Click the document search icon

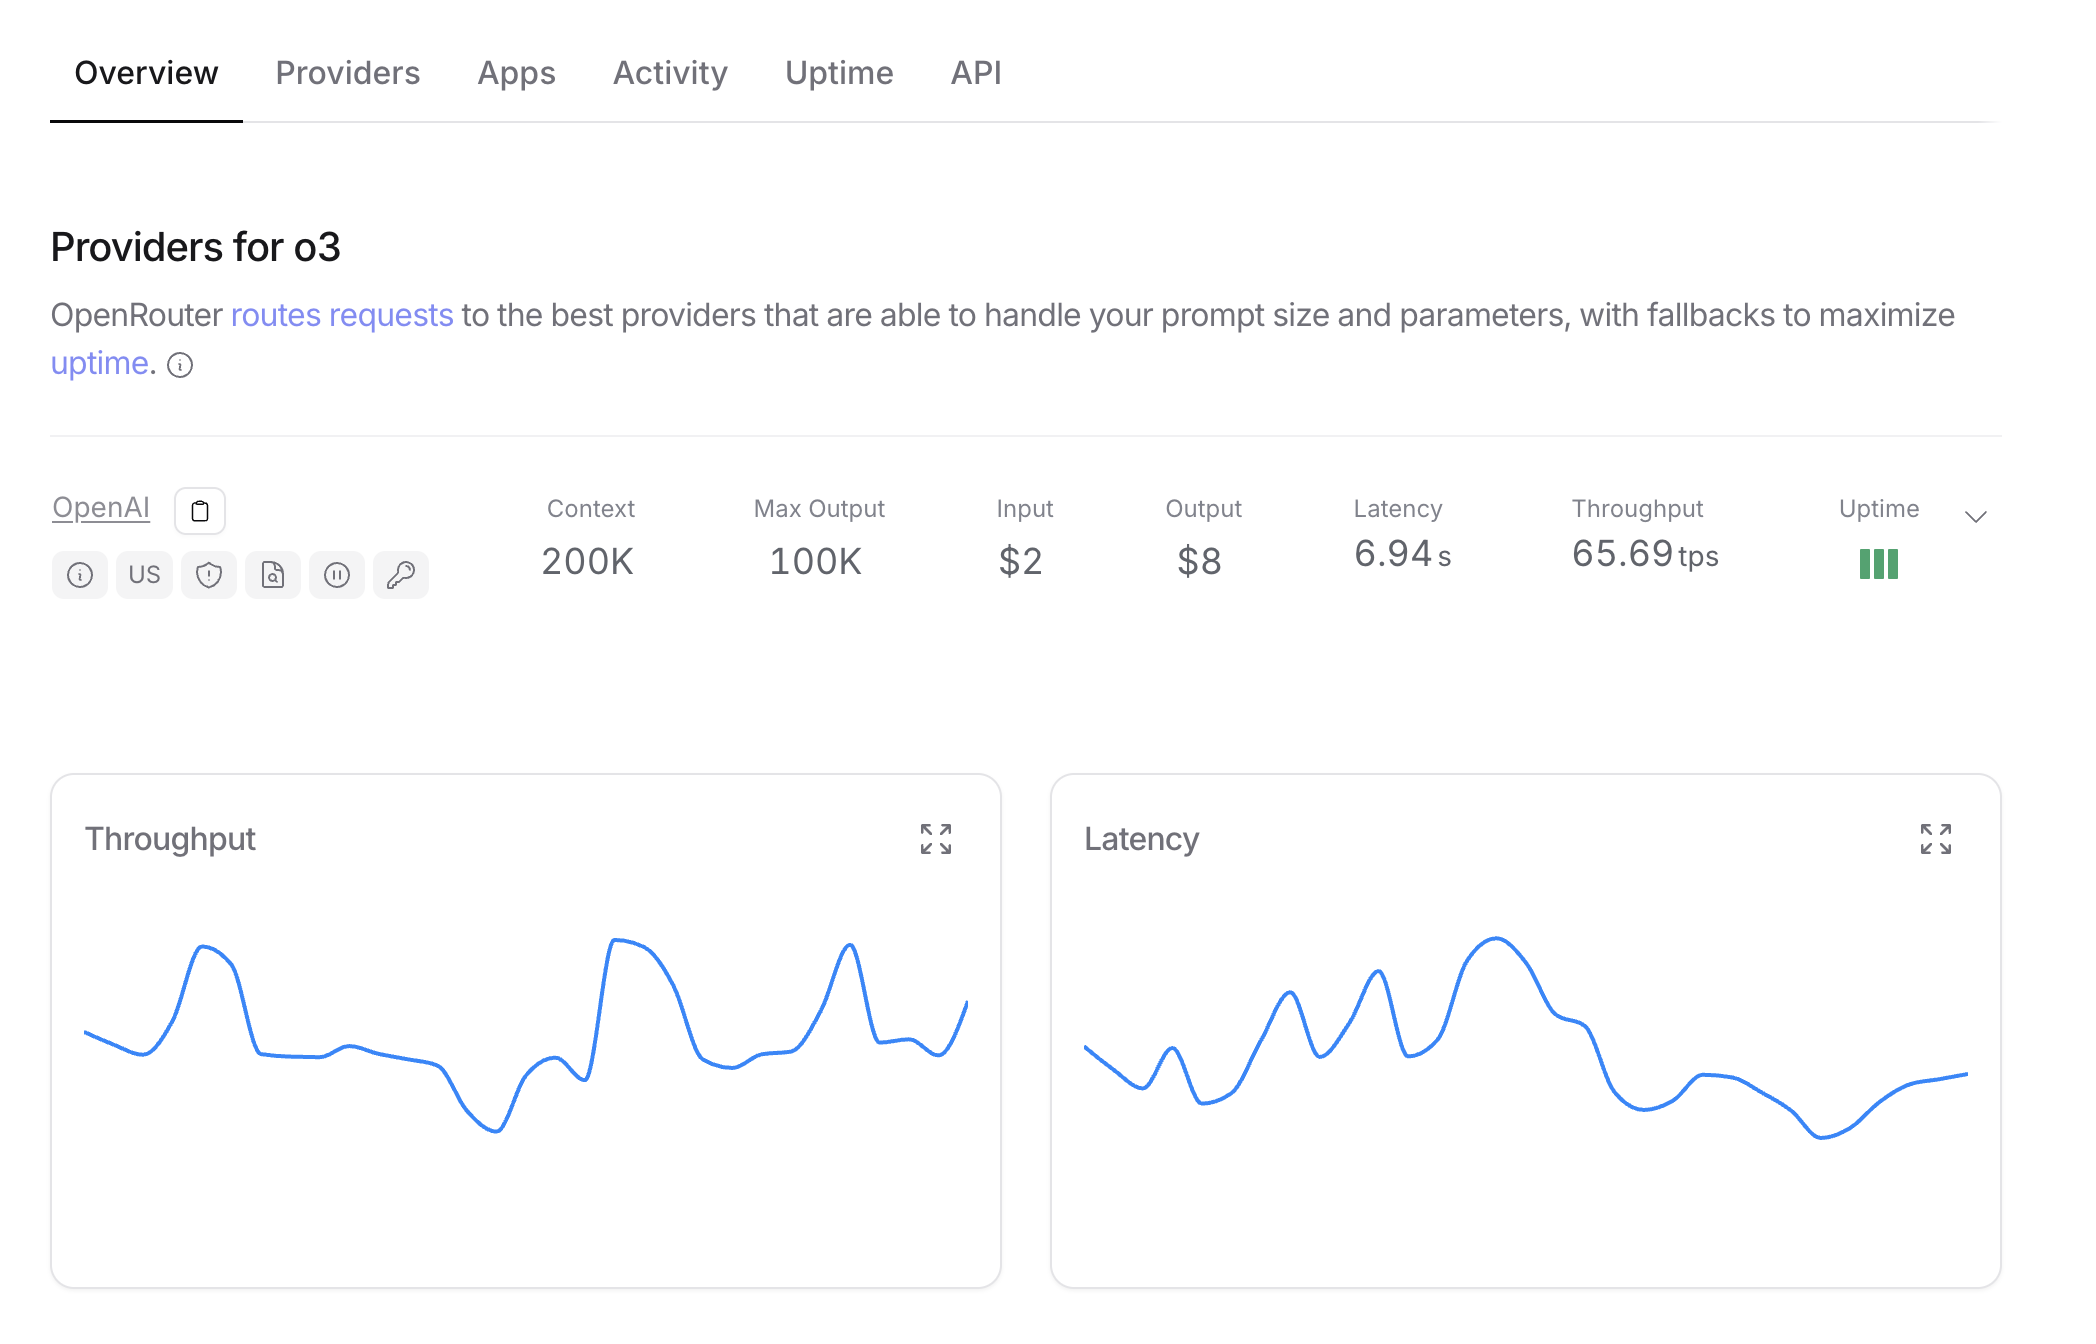273,575
